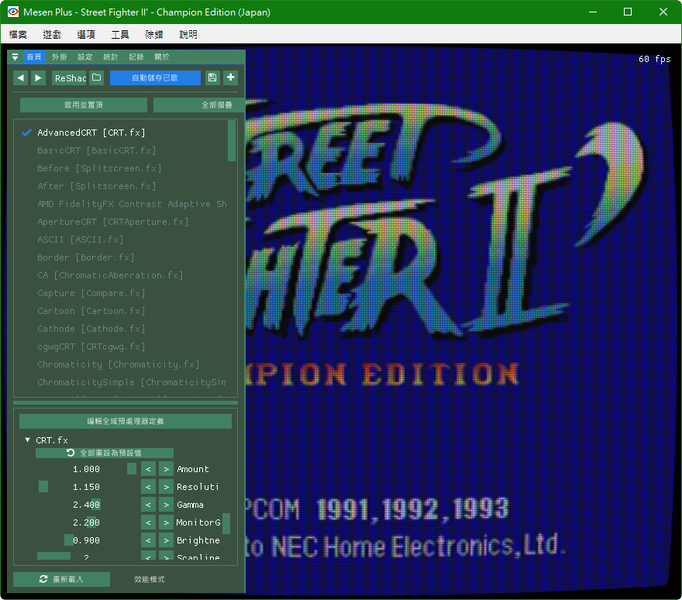This screenshot has height=600, width=682.
Task: Increase Gamma with the right arrow
Action: point(166,505)
